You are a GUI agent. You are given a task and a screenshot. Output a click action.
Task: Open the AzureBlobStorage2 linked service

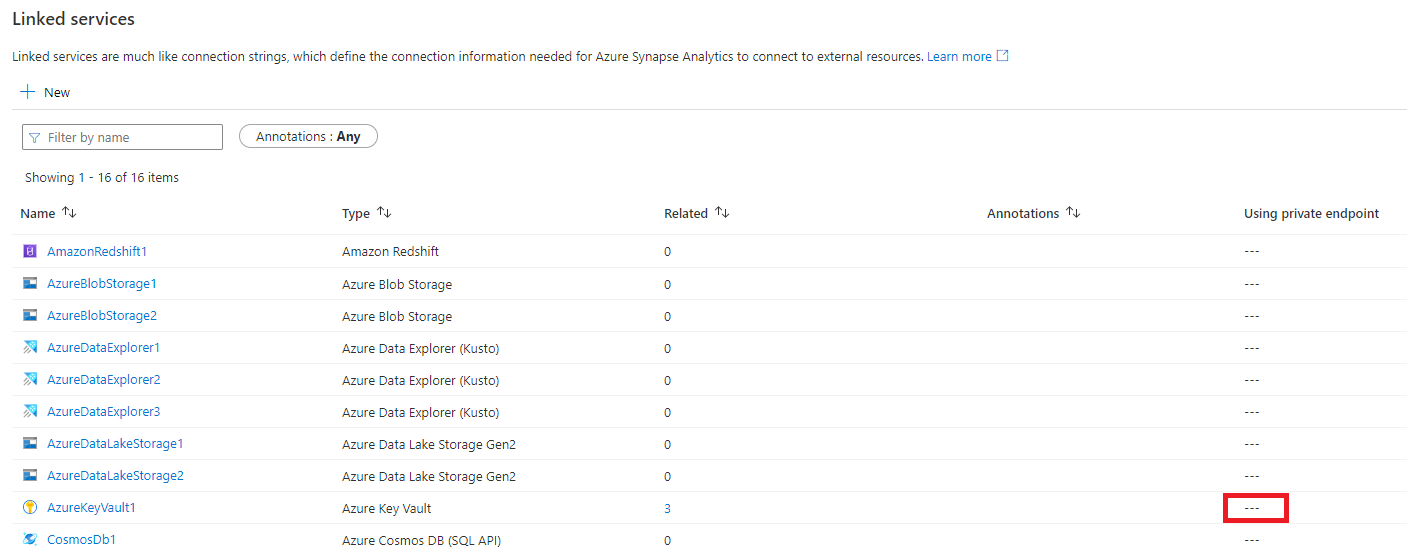[x=102, y=315]
